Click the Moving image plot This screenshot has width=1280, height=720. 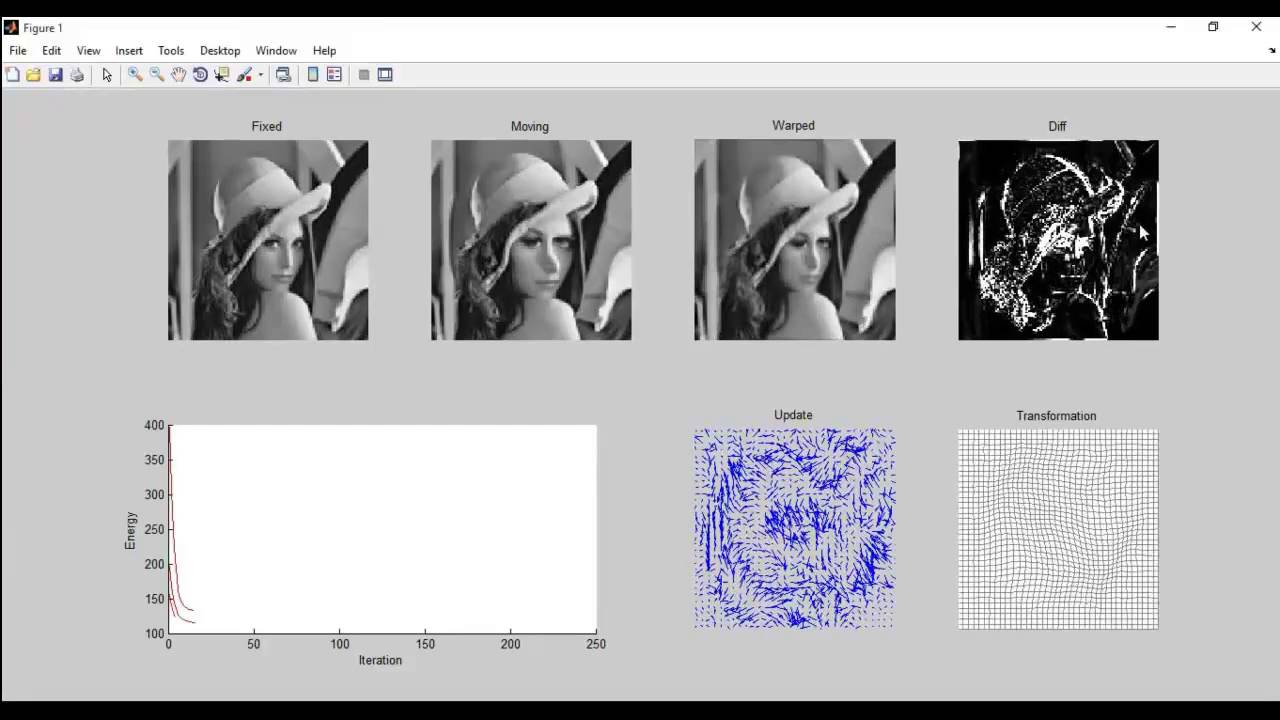coord(531,240)
